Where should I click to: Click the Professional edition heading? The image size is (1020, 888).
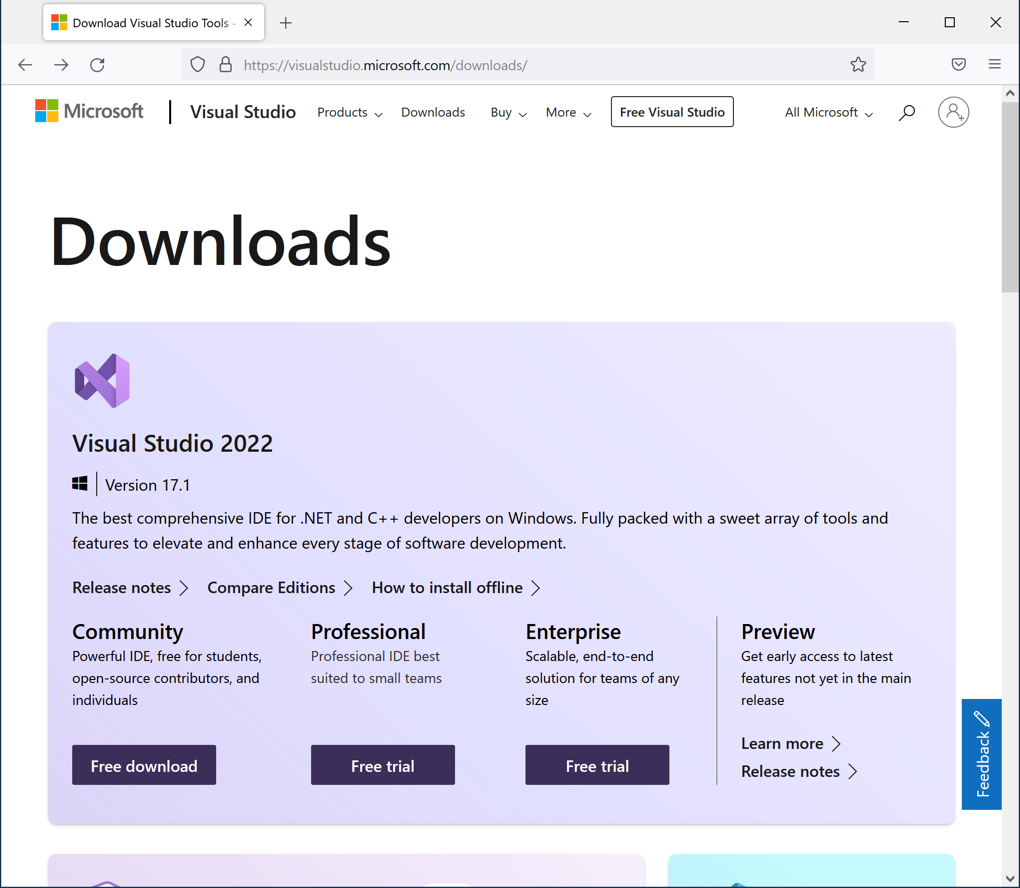pos(368,632)
